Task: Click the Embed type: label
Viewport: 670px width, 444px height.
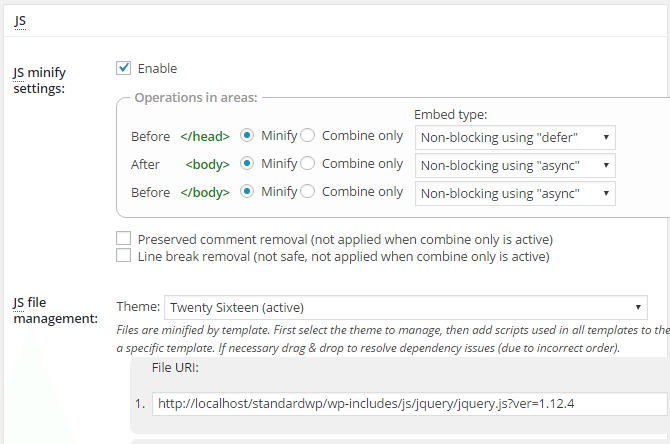Action: [x=450, y=115]
